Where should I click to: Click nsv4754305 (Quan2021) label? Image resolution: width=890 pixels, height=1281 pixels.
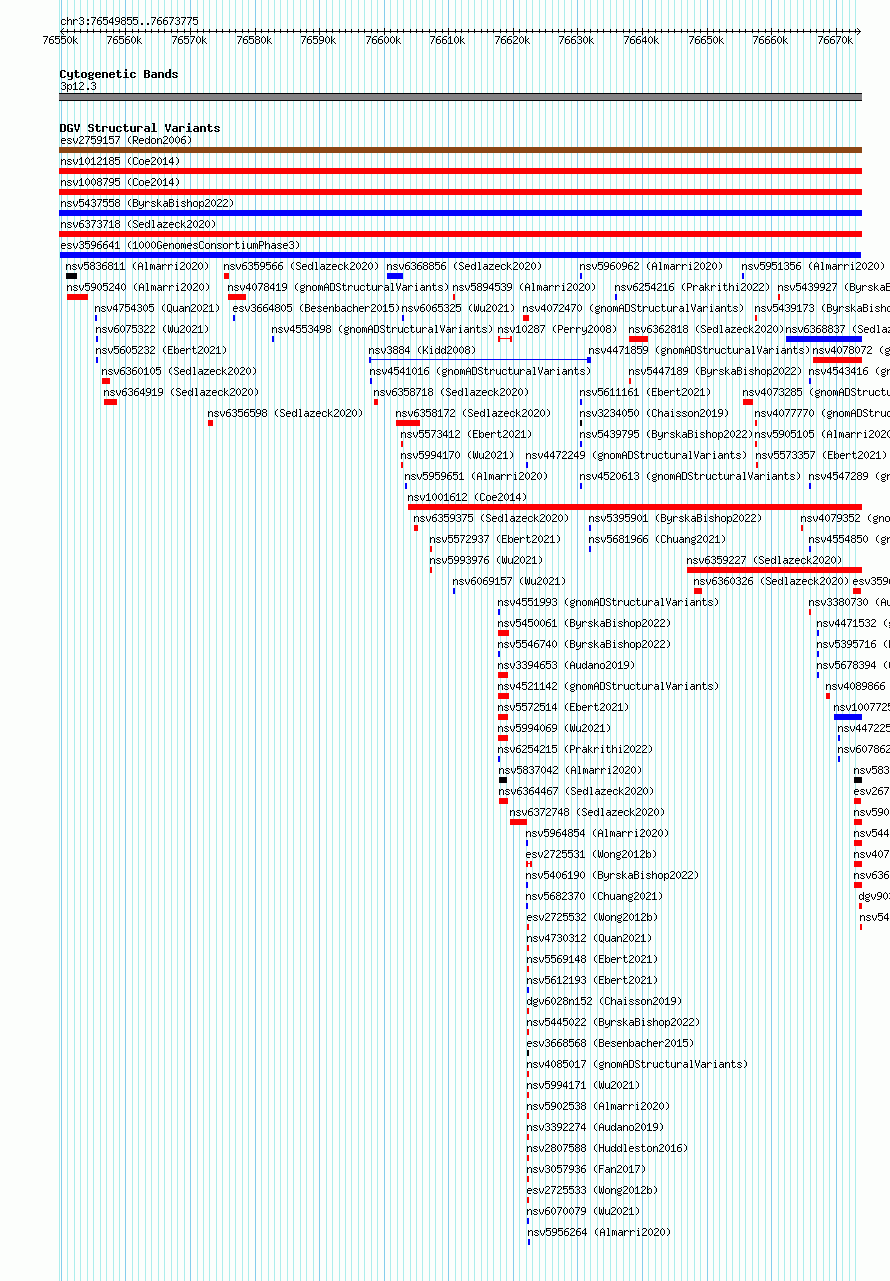click(155, 308)
